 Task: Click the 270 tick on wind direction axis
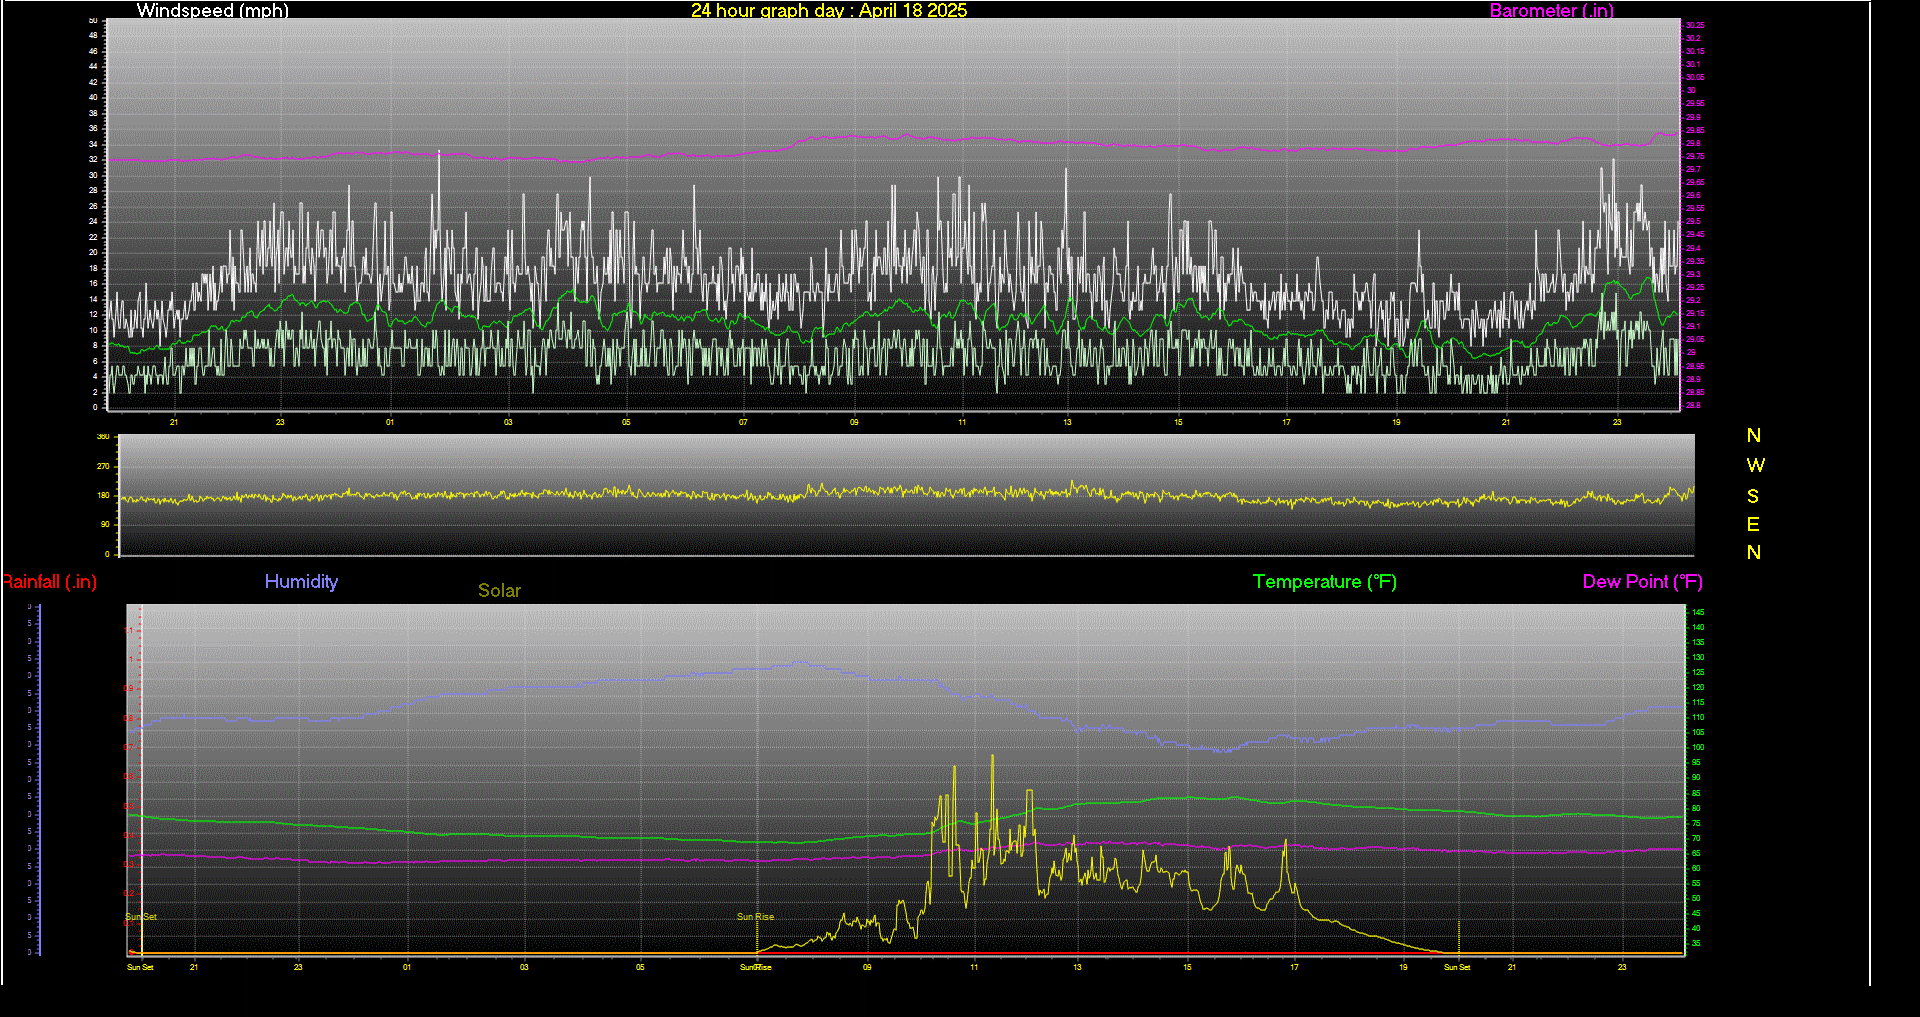pyautogui.click(x=103, y=467)
